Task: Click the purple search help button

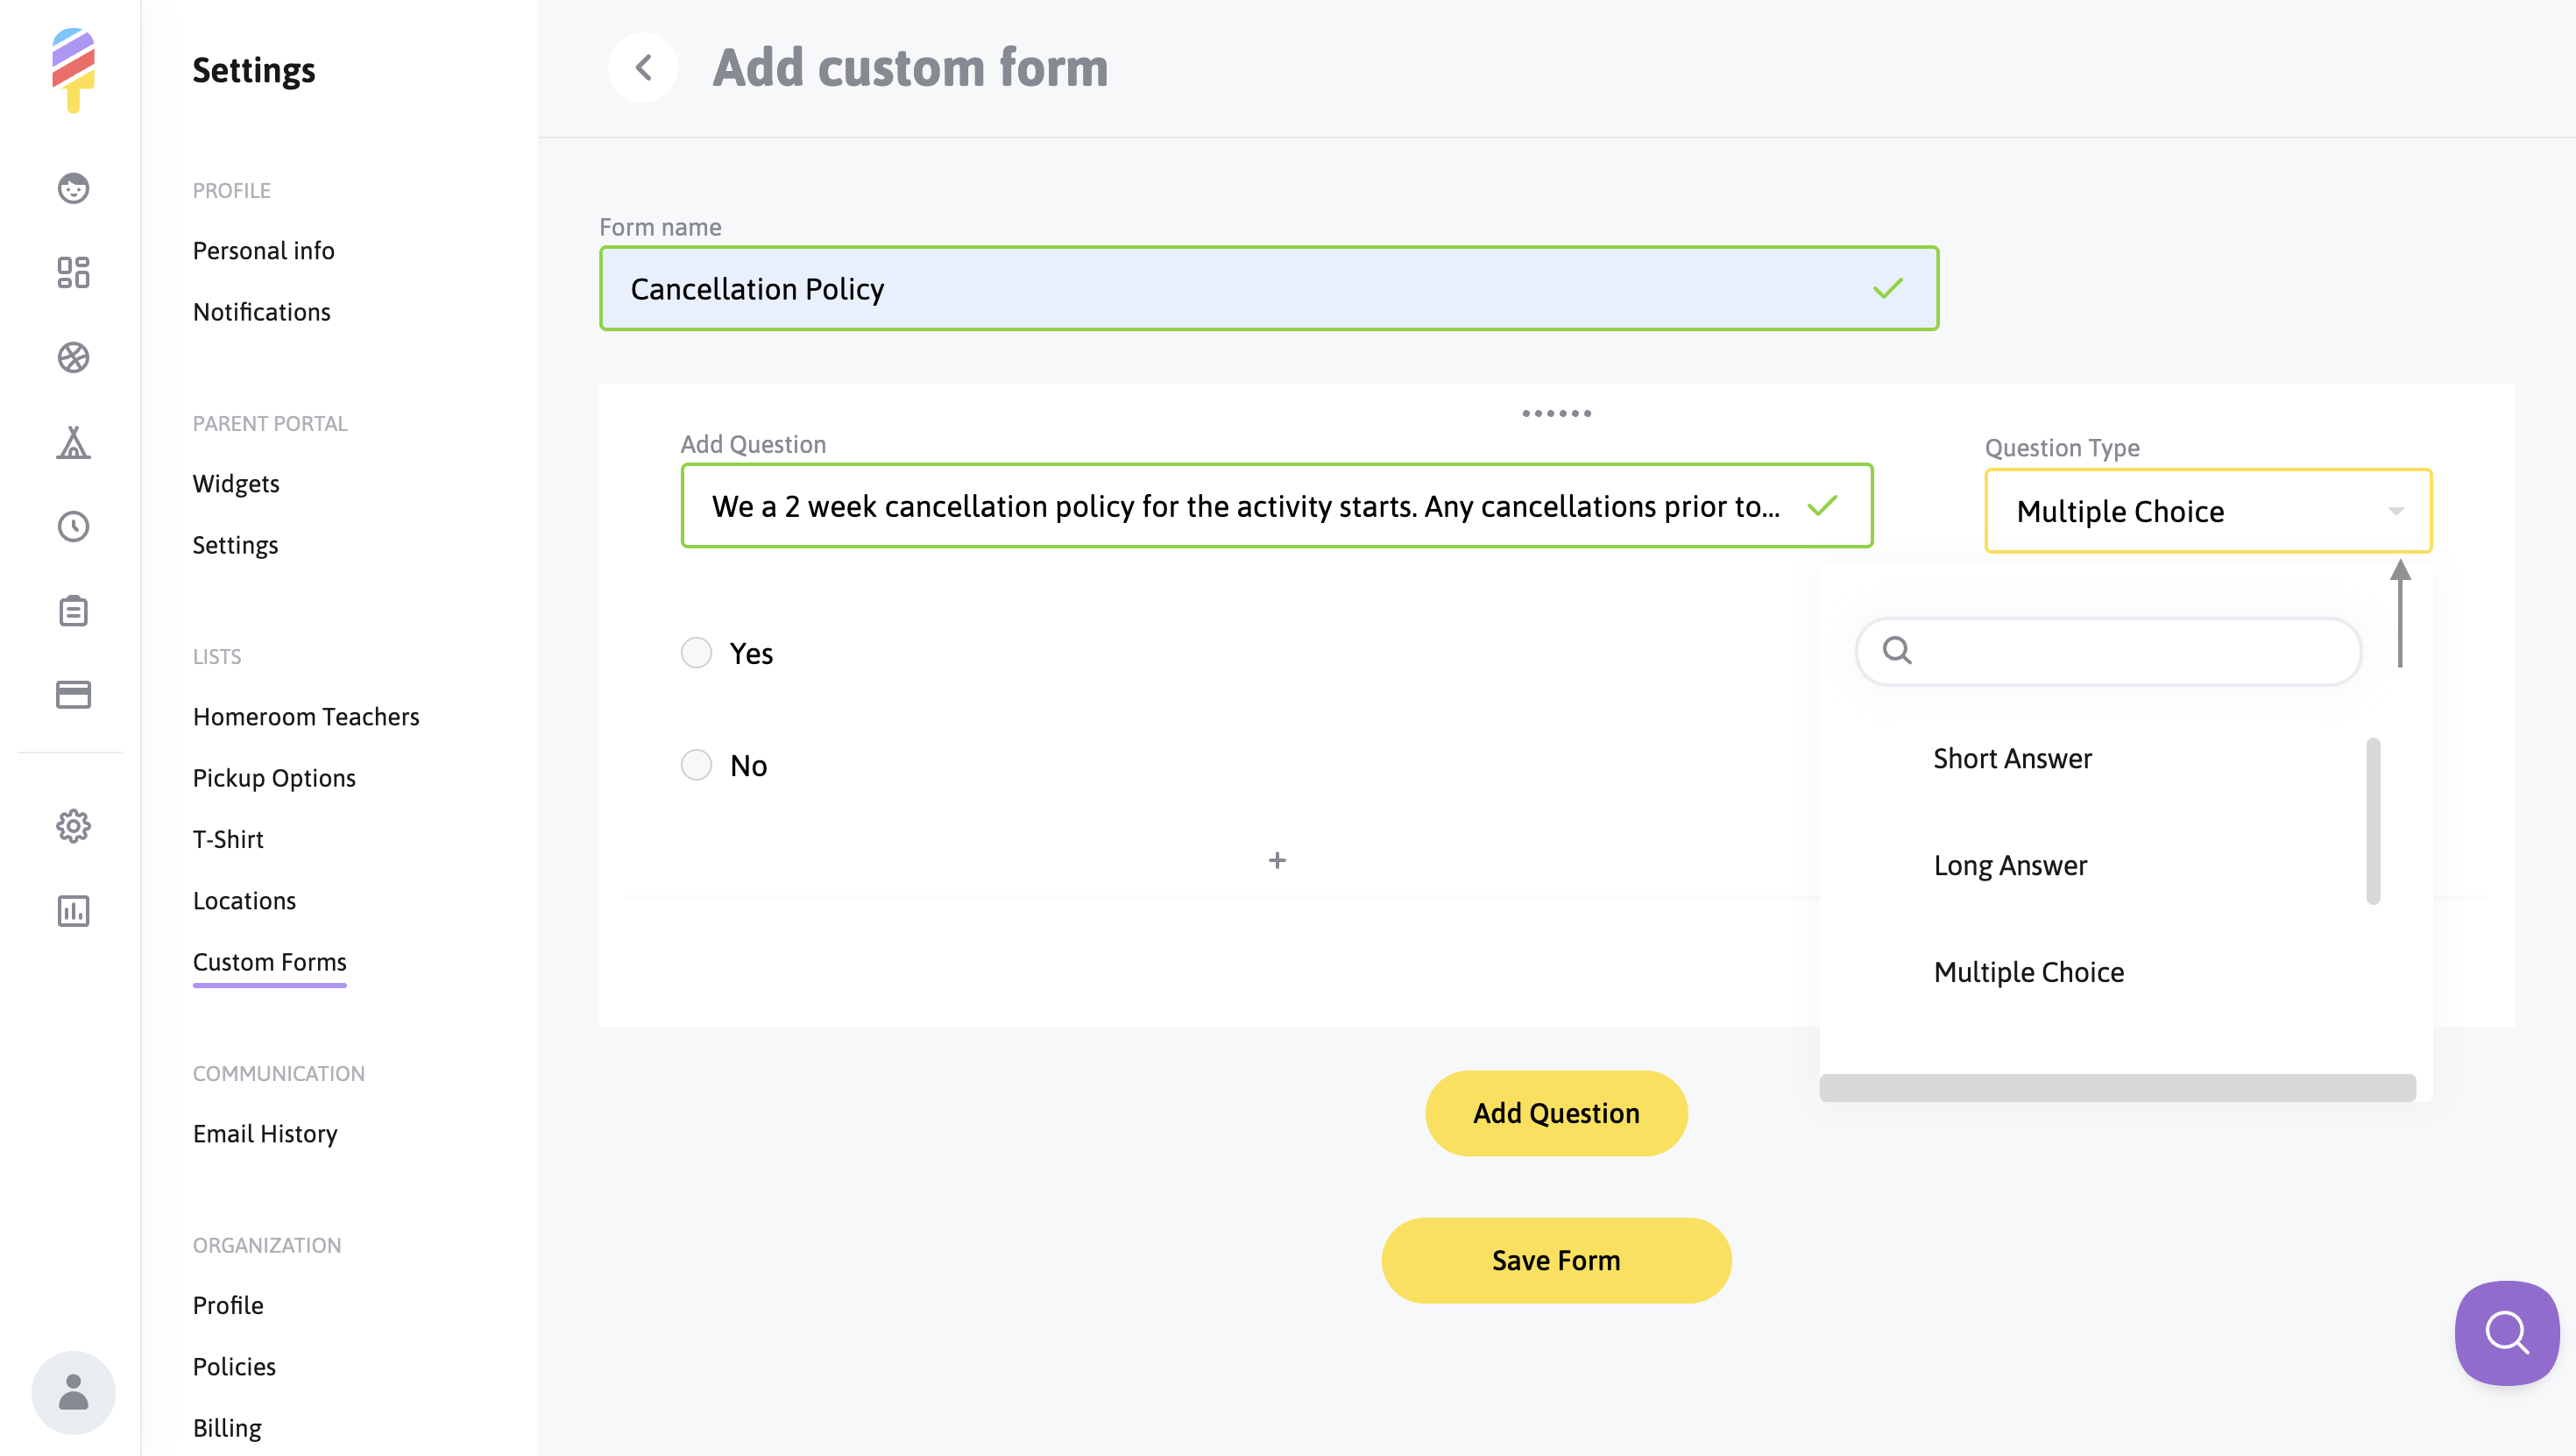Action: tap(2506, 1332)
